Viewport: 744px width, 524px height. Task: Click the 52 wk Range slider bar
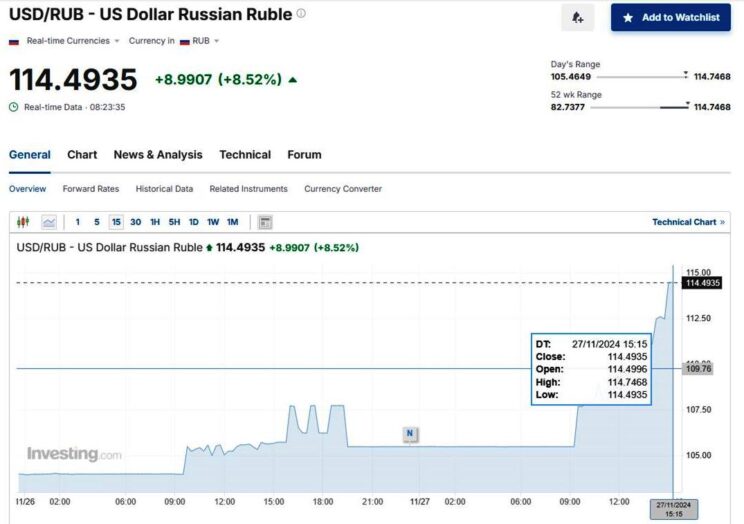pos(637,106)
